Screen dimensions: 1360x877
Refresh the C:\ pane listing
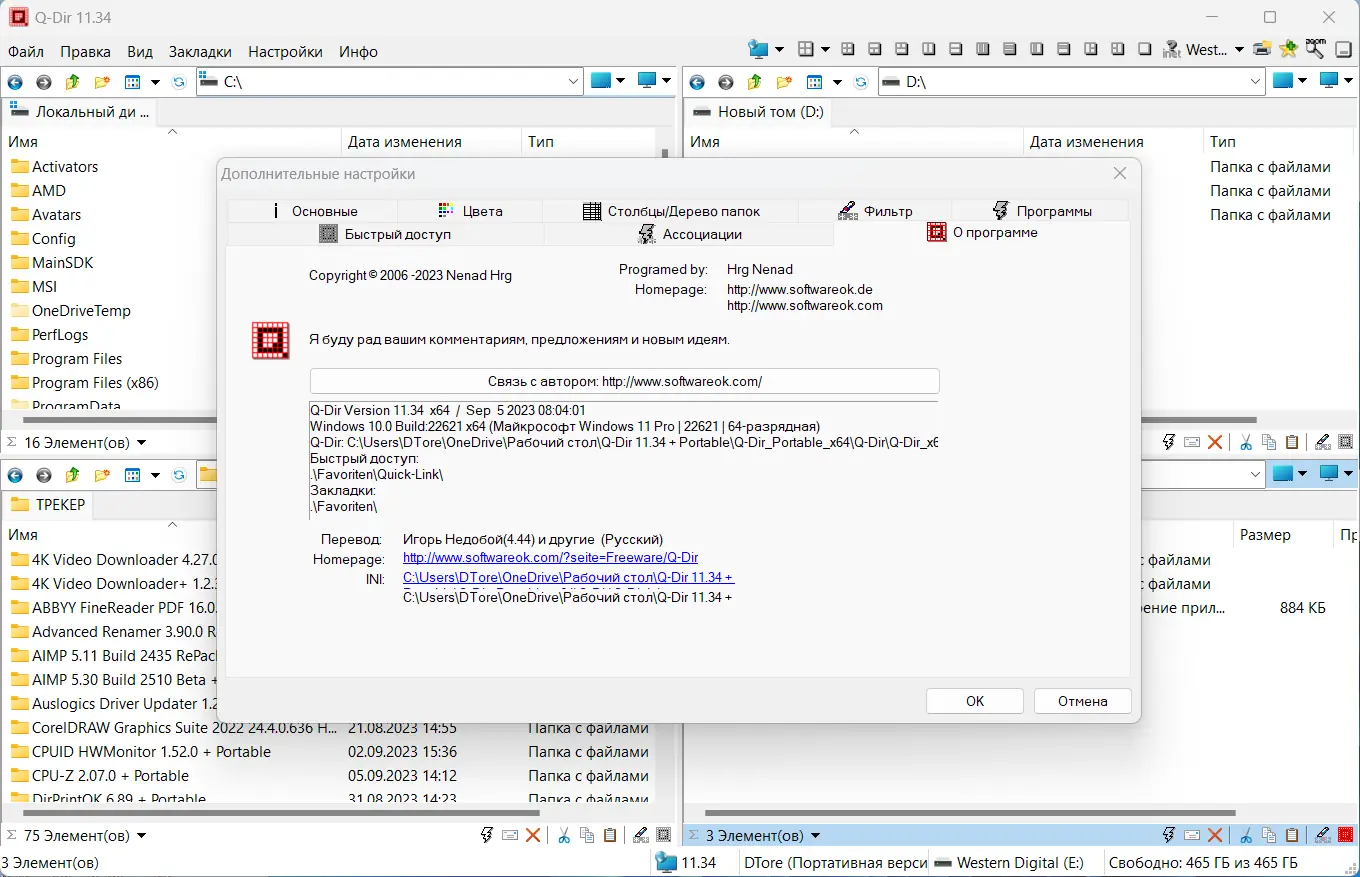pos(179,82)
